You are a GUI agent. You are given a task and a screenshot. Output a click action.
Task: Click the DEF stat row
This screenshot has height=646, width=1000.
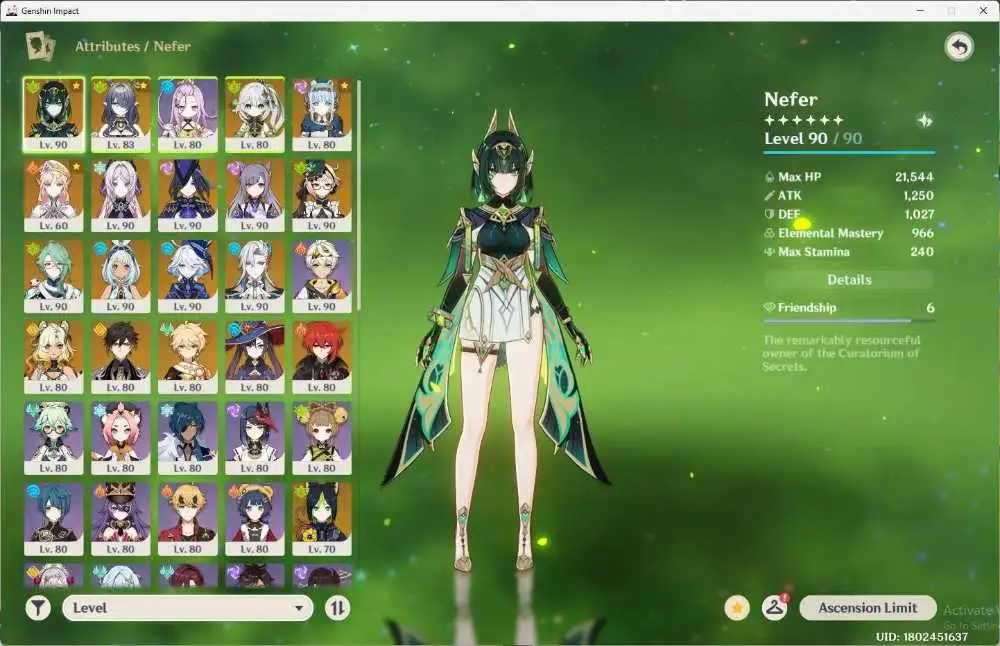849,214
